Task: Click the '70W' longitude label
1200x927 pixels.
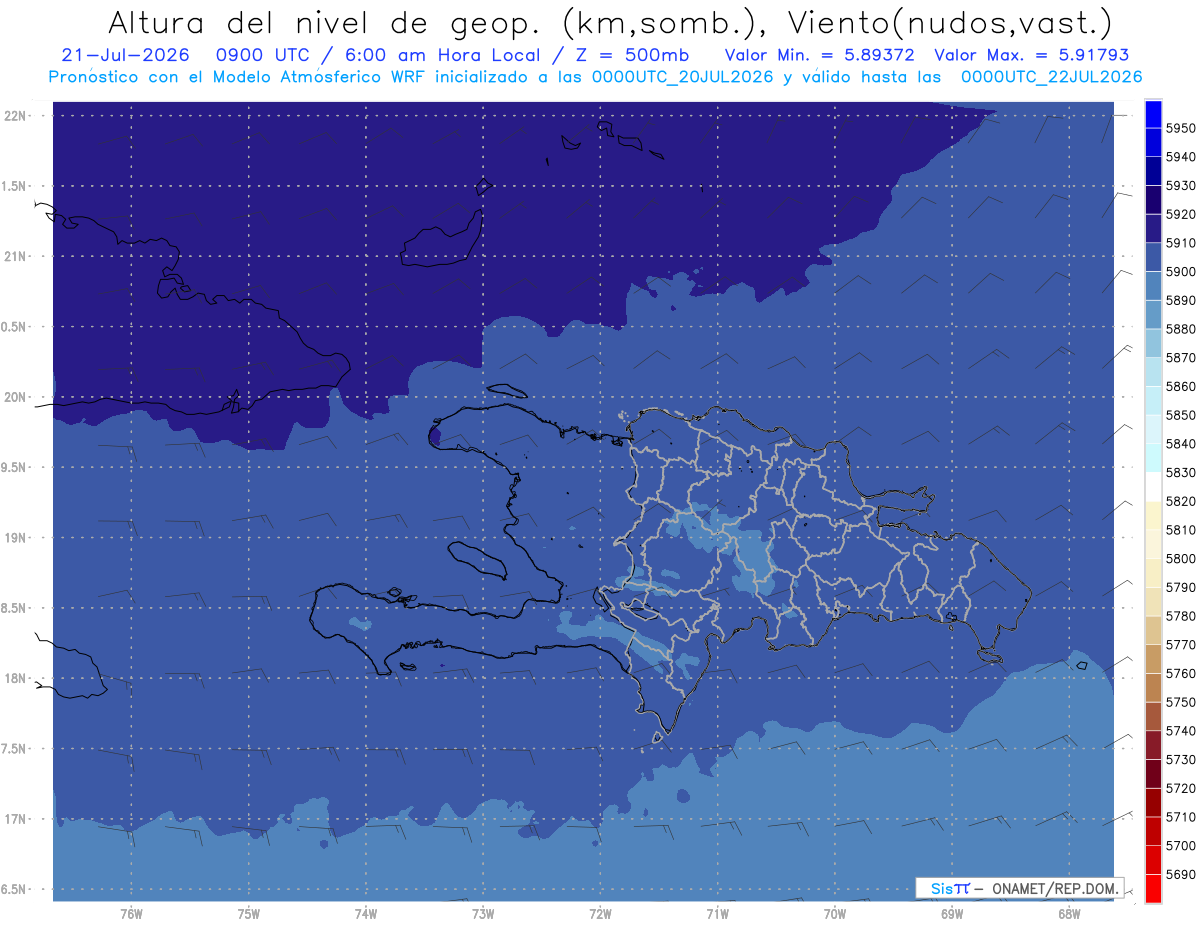Action: (835, 914)
